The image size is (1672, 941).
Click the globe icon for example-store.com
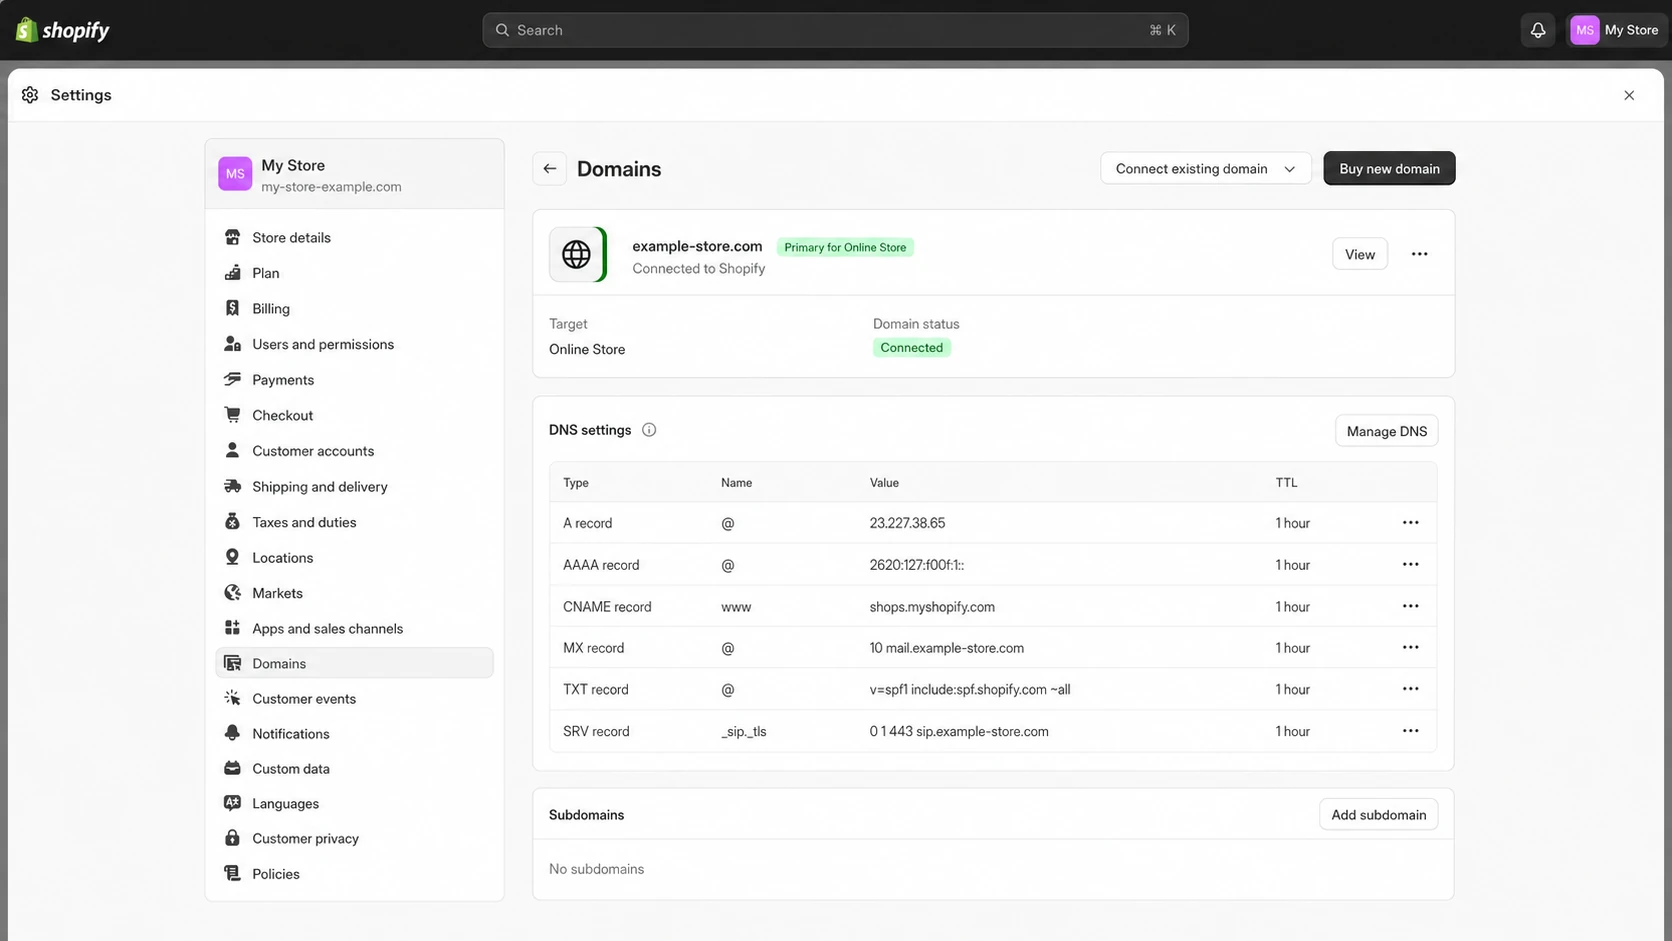click(577, 254)
